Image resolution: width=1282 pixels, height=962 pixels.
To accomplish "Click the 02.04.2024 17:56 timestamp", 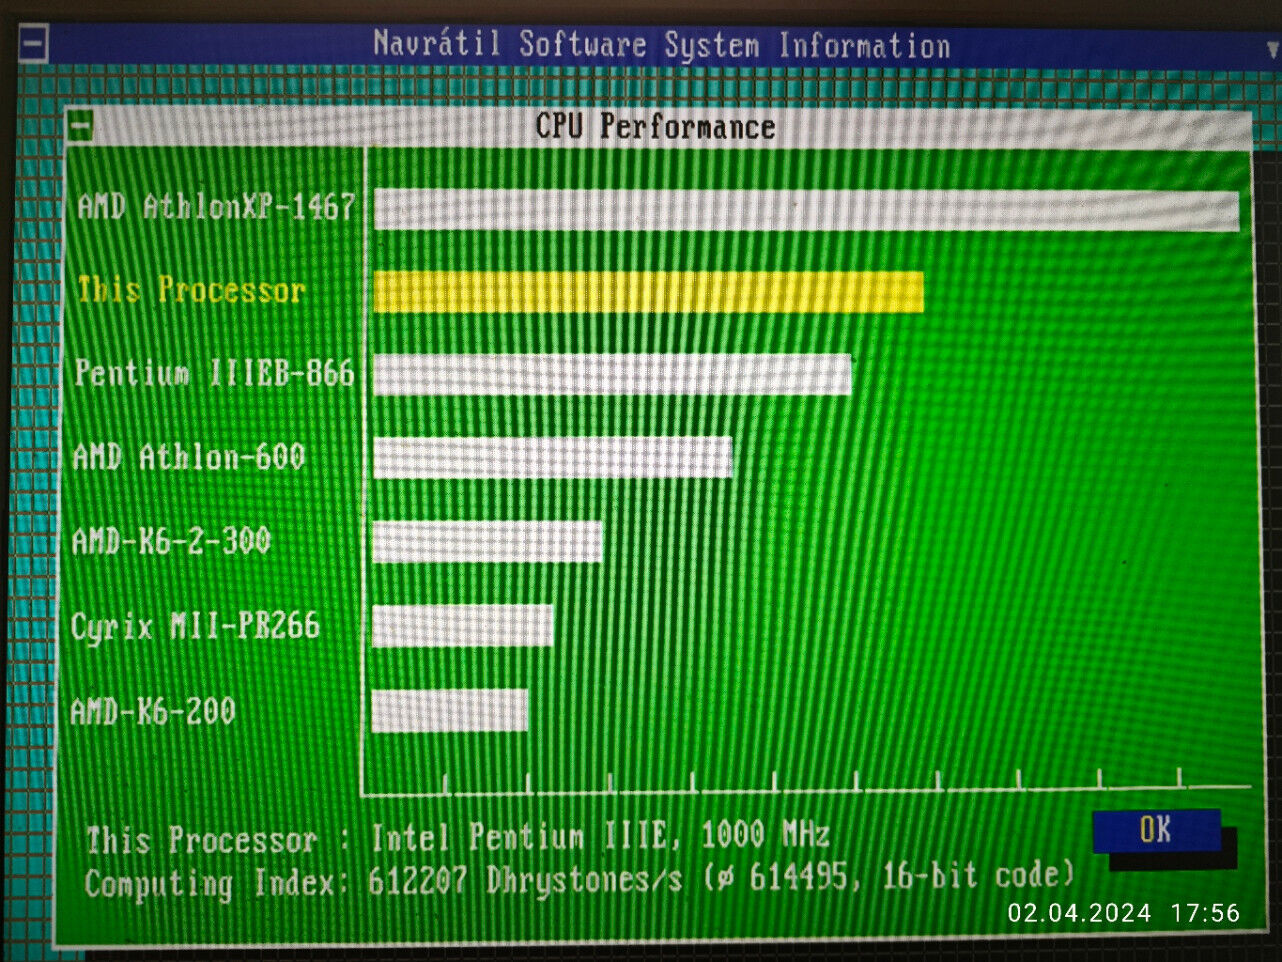I will pos(1123,913).
